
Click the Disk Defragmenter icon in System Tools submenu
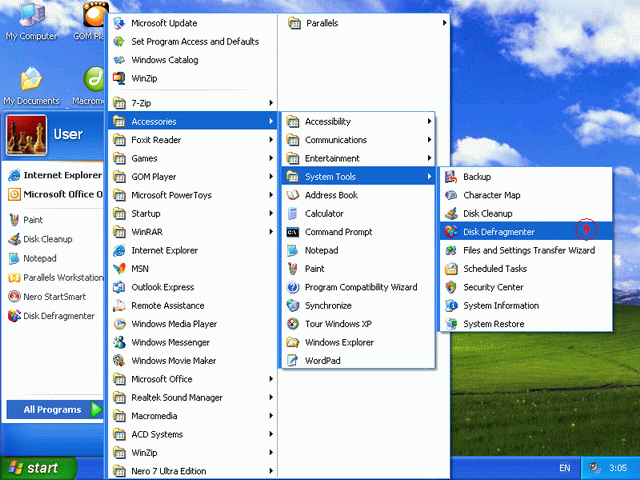[451, 232]
